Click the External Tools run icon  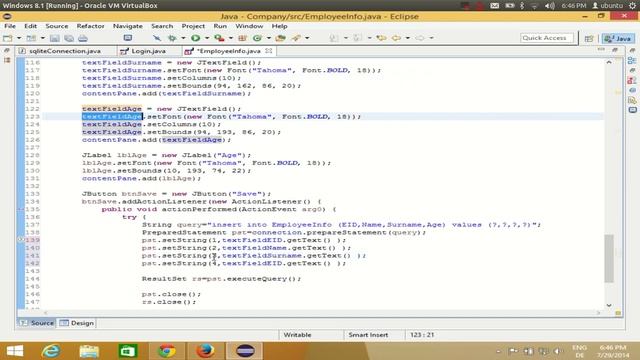coord(219,38)
